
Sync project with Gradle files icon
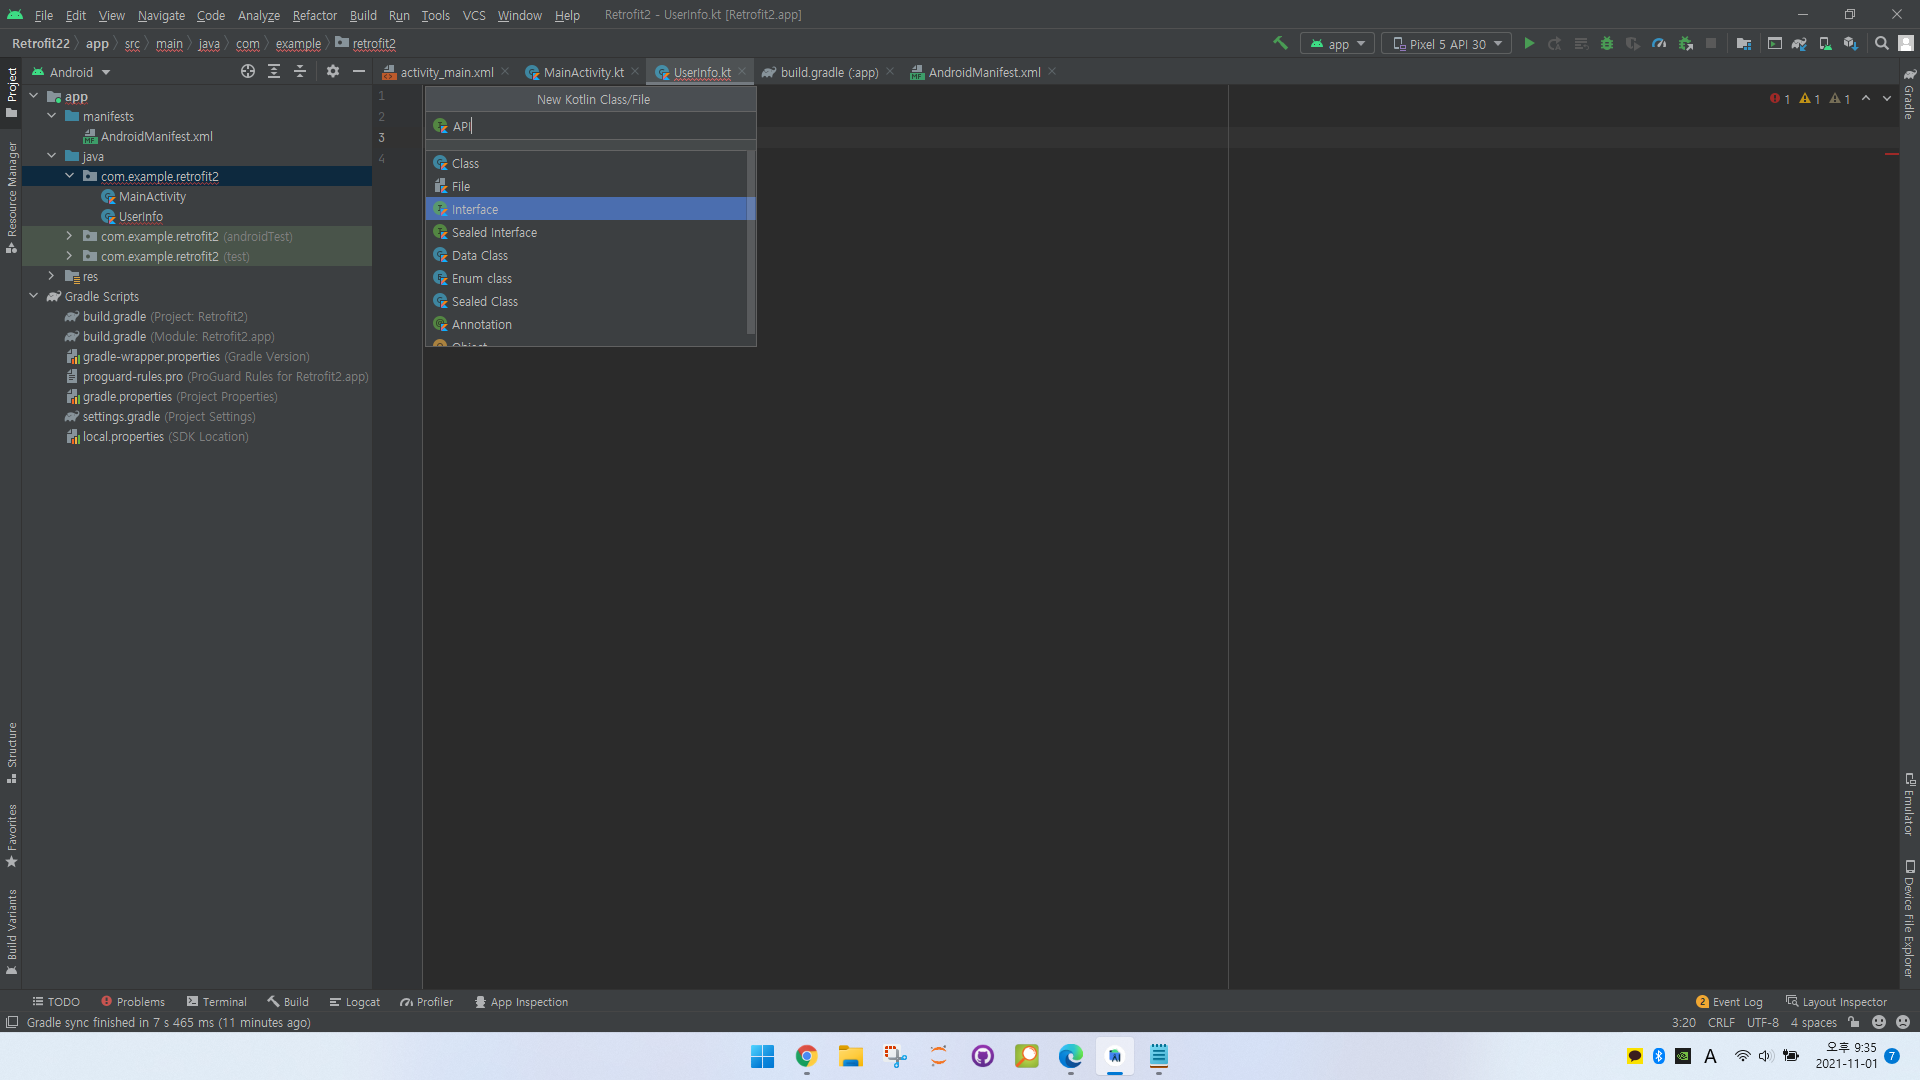(1799, 43)
